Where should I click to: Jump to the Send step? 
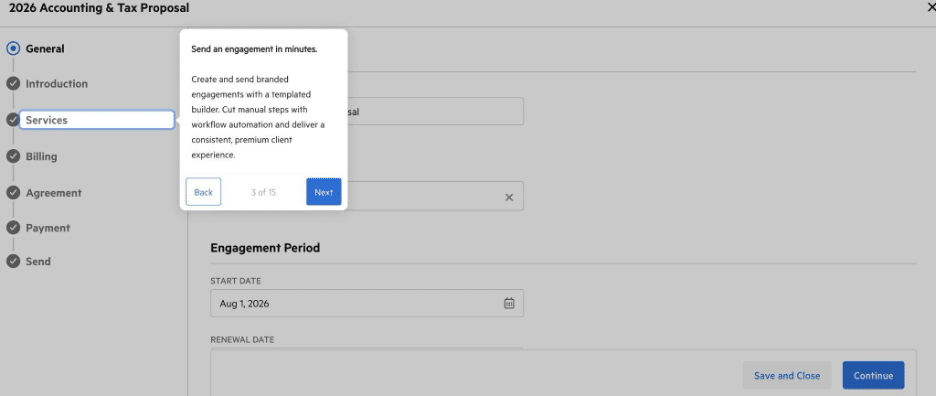[38, 261]
